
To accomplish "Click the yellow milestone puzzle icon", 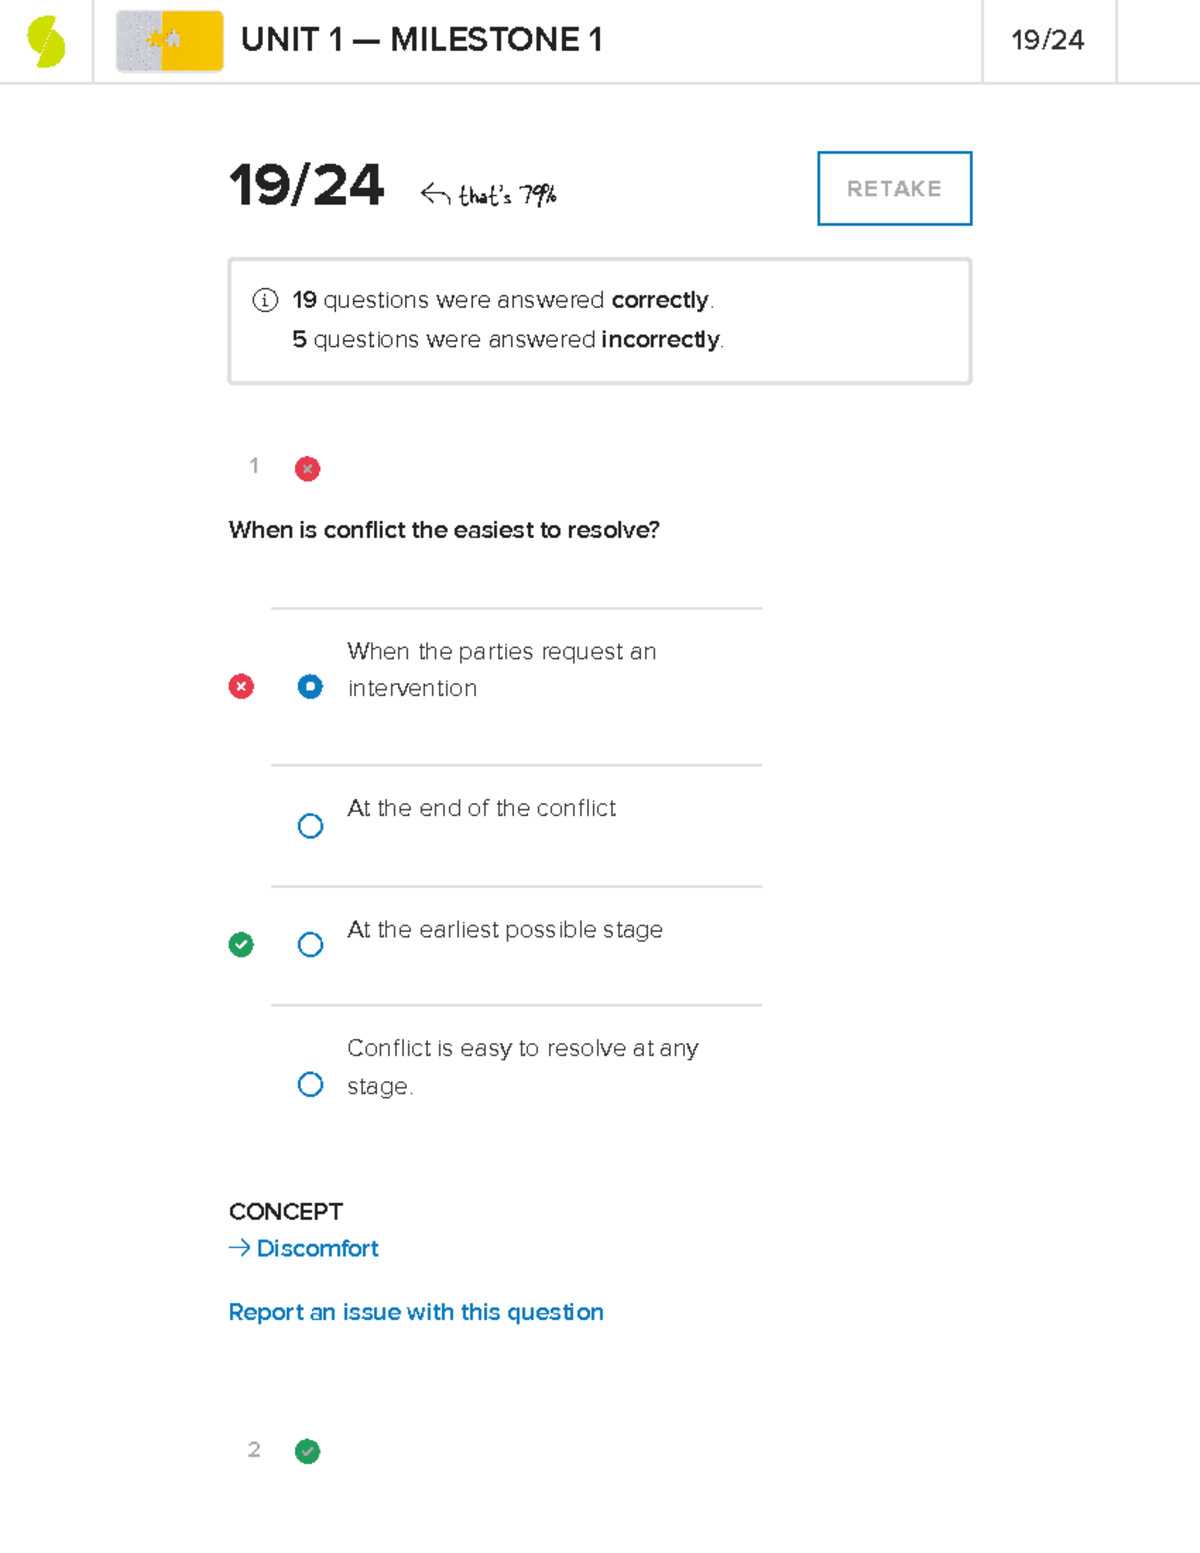I will coord(169,42).
